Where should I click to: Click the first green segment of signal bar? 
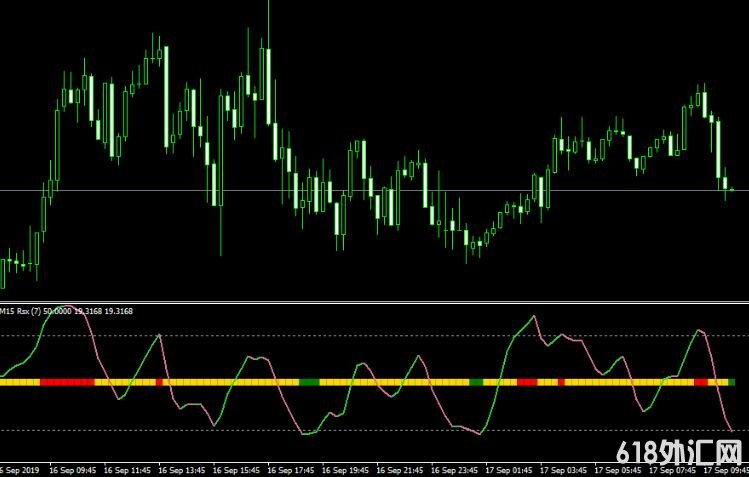pyautogui.click(x=310, y=382)
